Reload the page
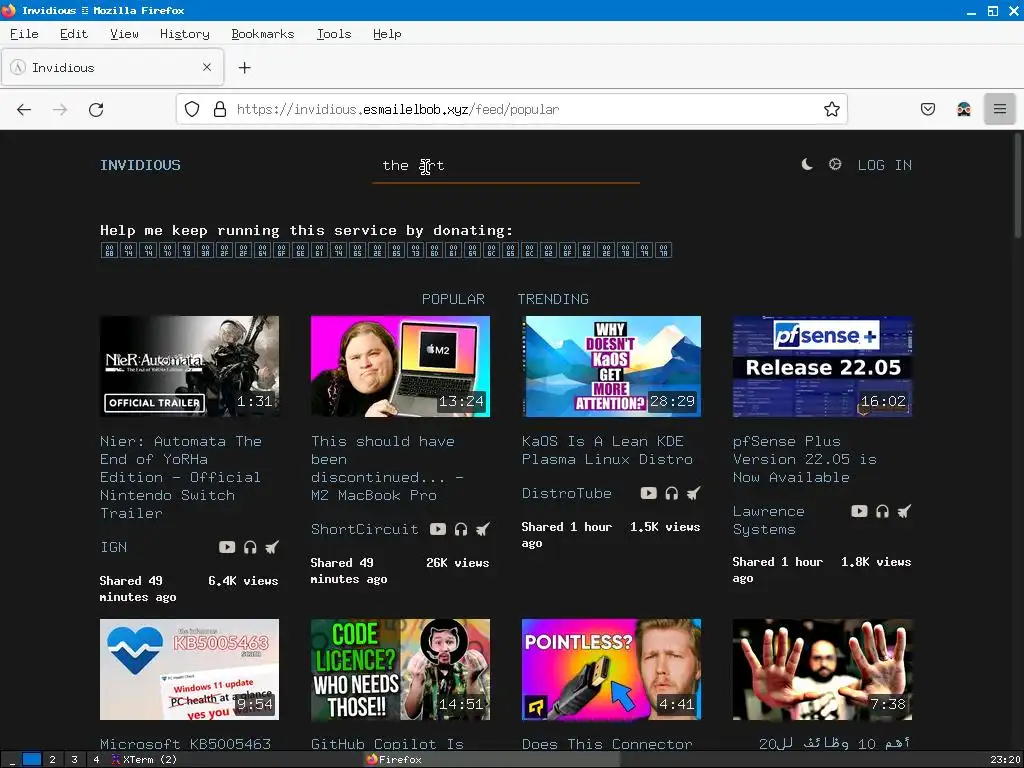This screenshot has height=768, width=1024. point(96,109)
